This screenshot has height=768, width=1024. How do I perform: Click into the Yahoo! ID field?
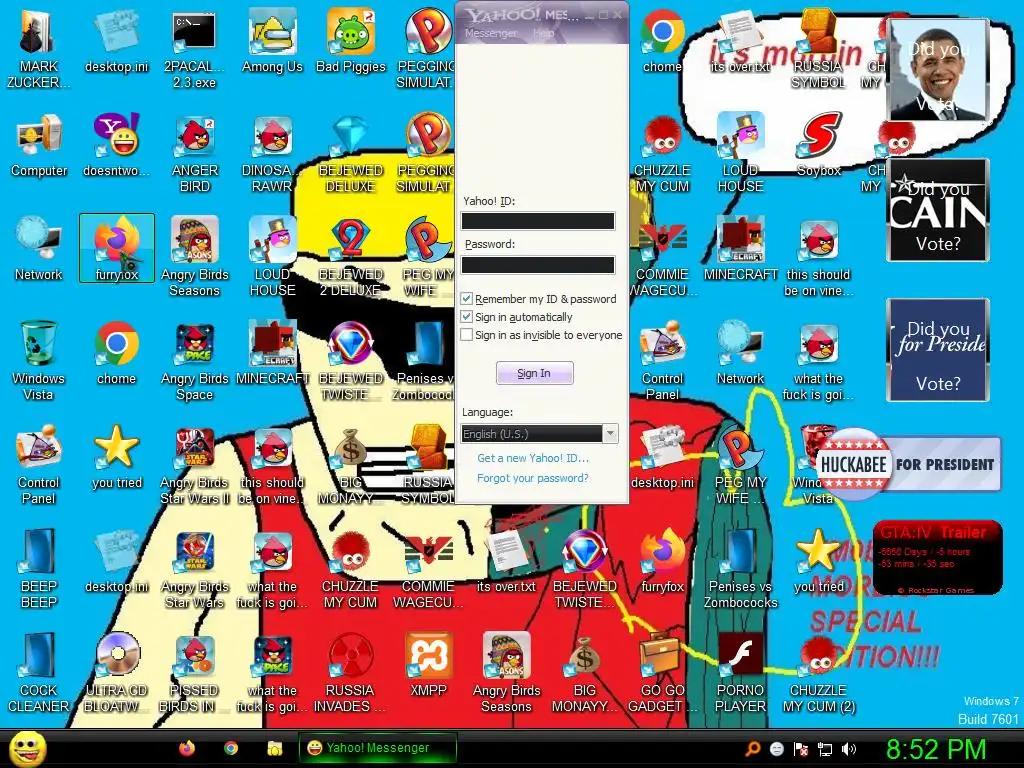[538, 221]
